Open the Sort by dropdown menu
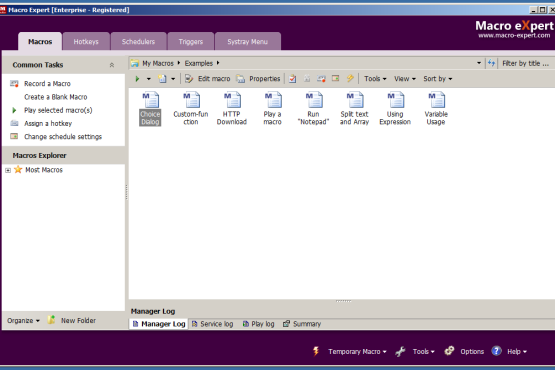 (438, 79)
